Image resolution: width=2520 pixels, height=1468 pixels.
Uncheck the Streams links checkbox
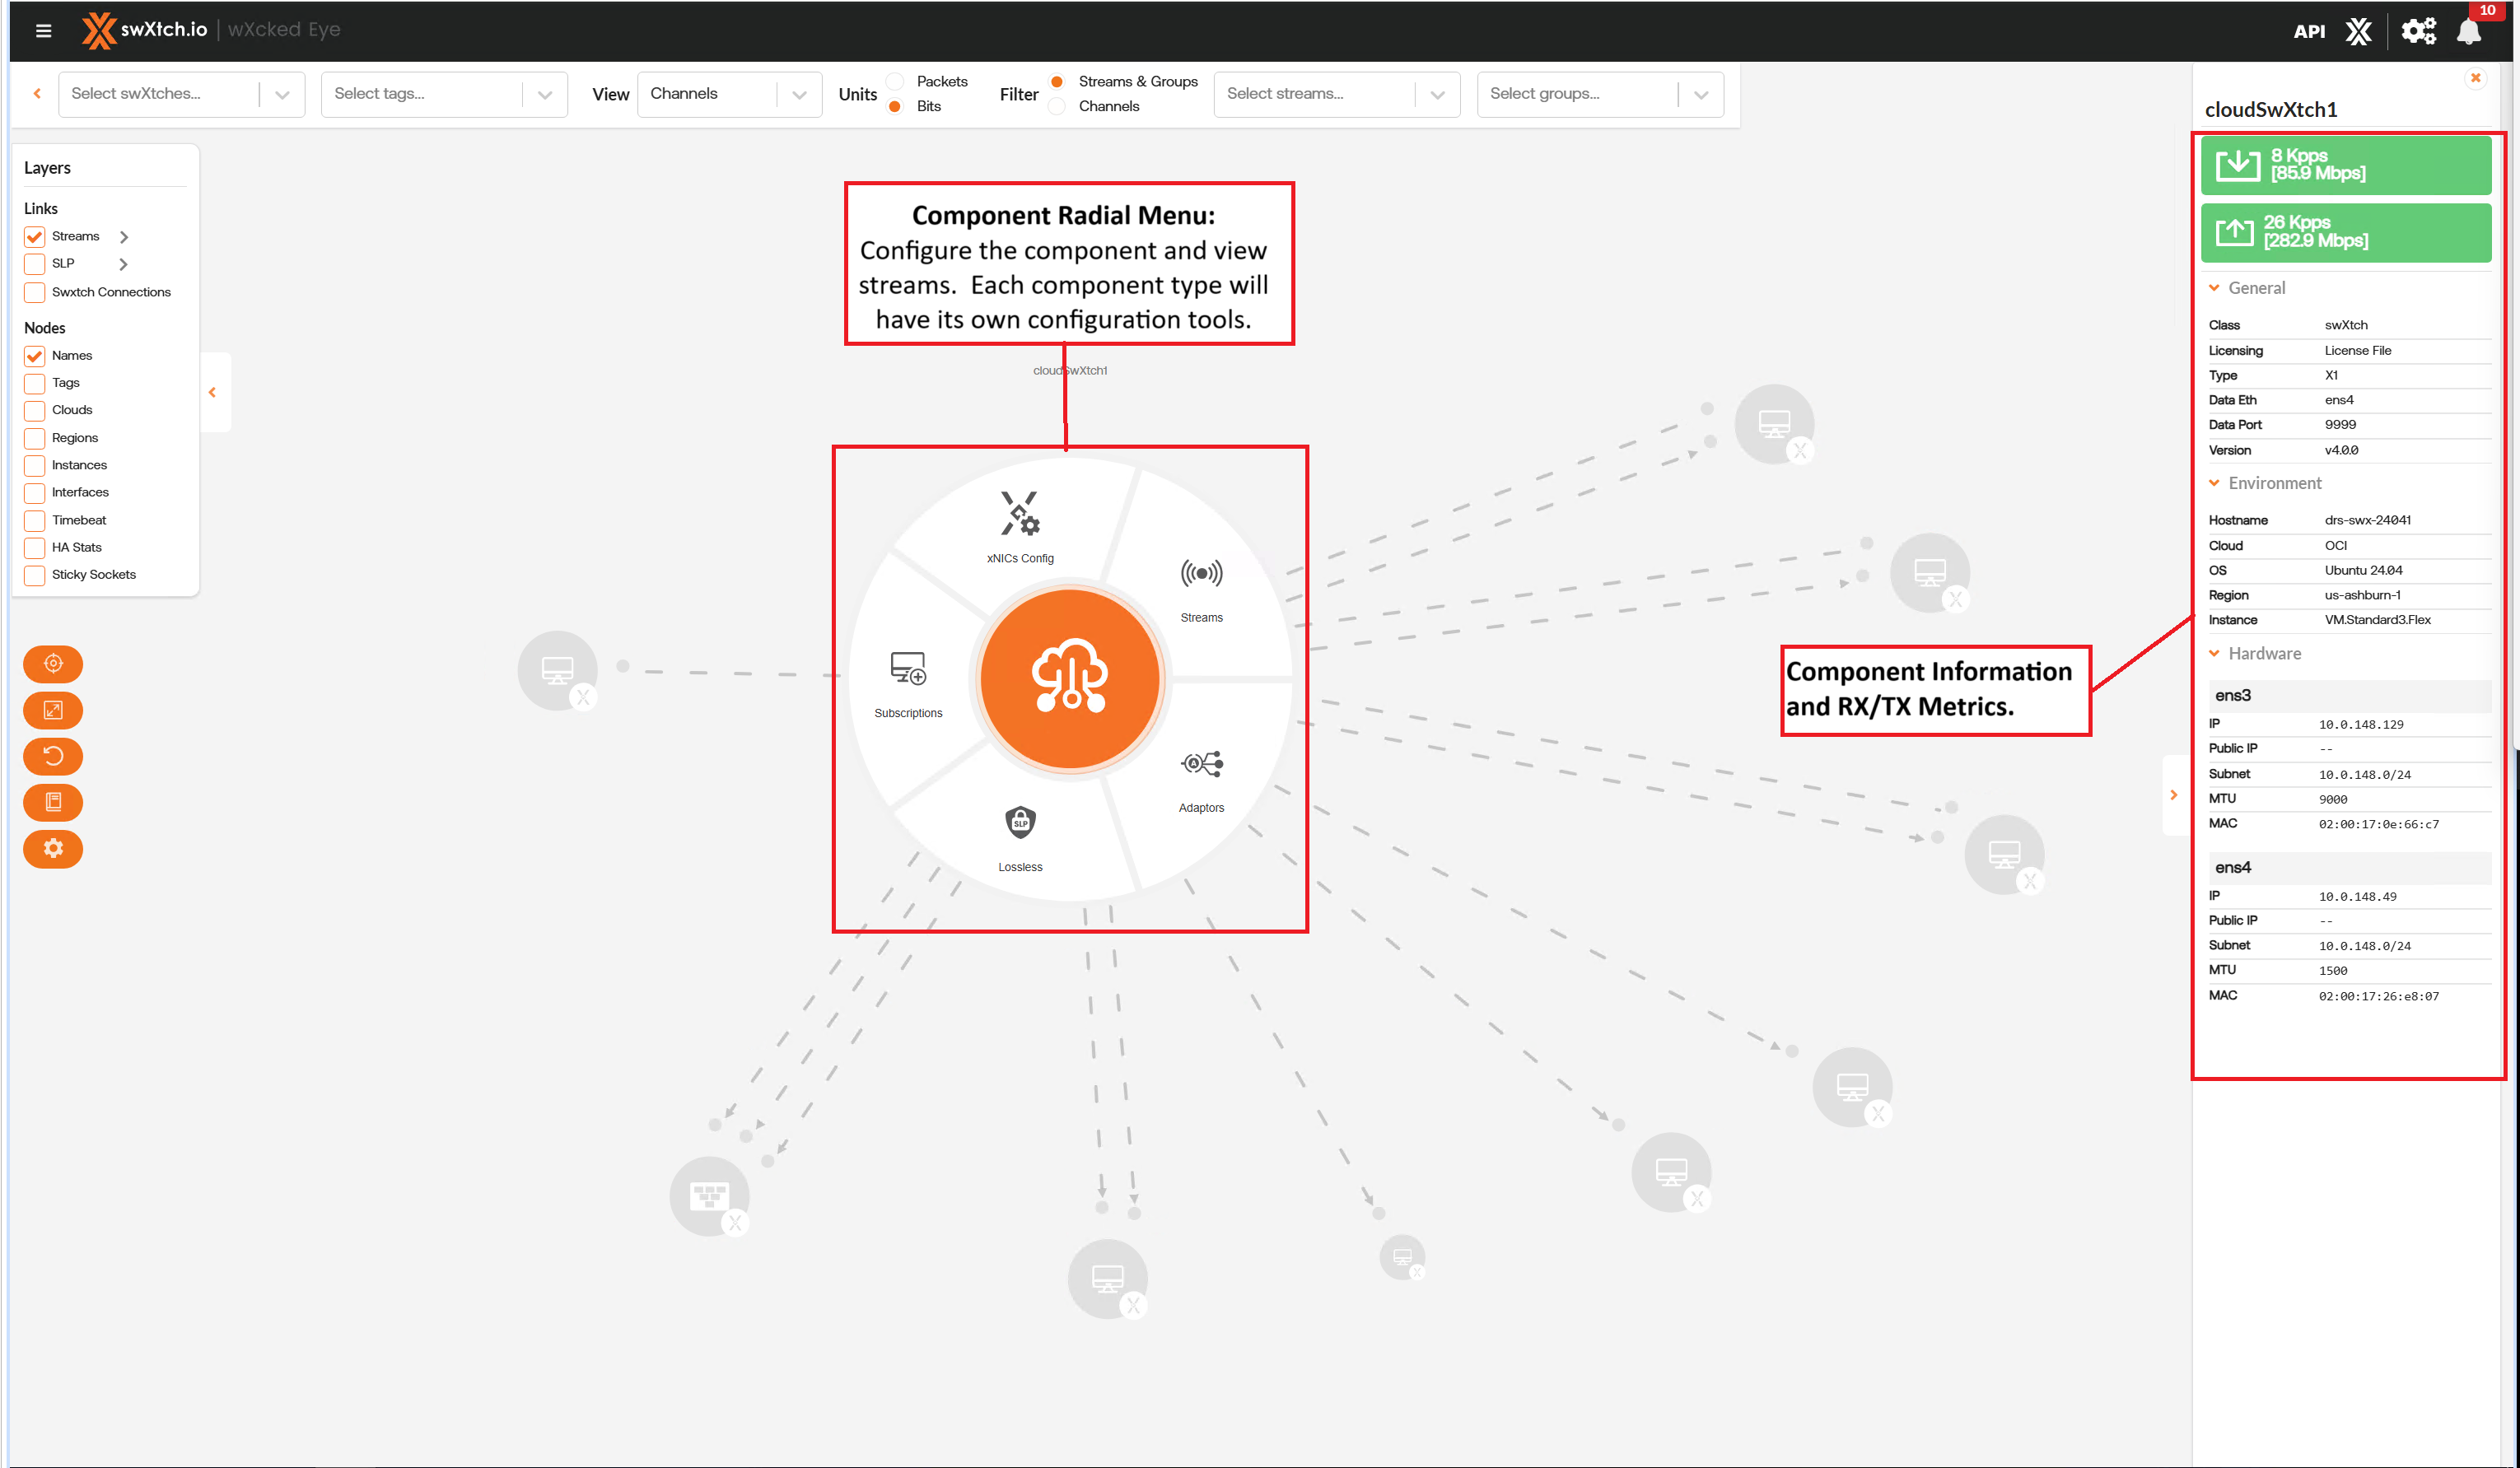tap(35, 237)
